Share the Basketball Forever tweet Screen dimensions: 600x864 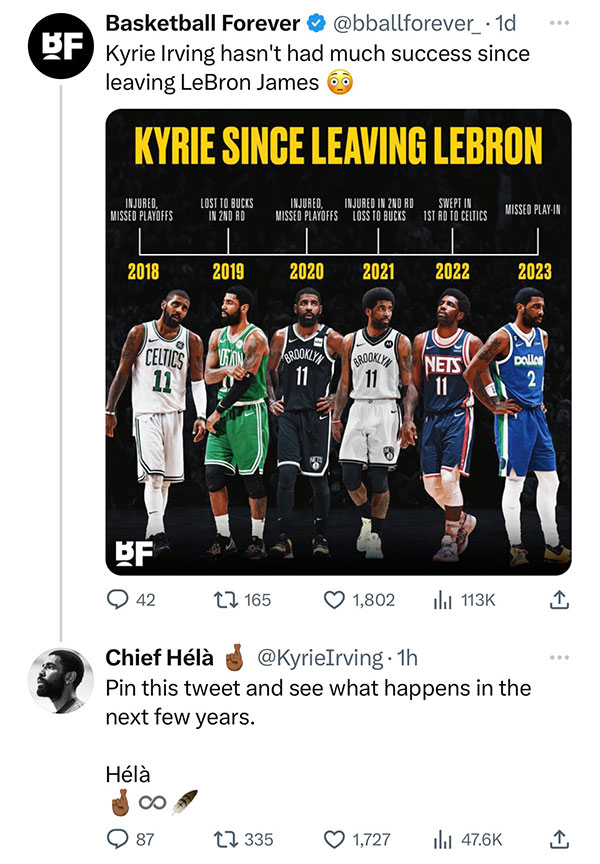click(x=560, y=600)
